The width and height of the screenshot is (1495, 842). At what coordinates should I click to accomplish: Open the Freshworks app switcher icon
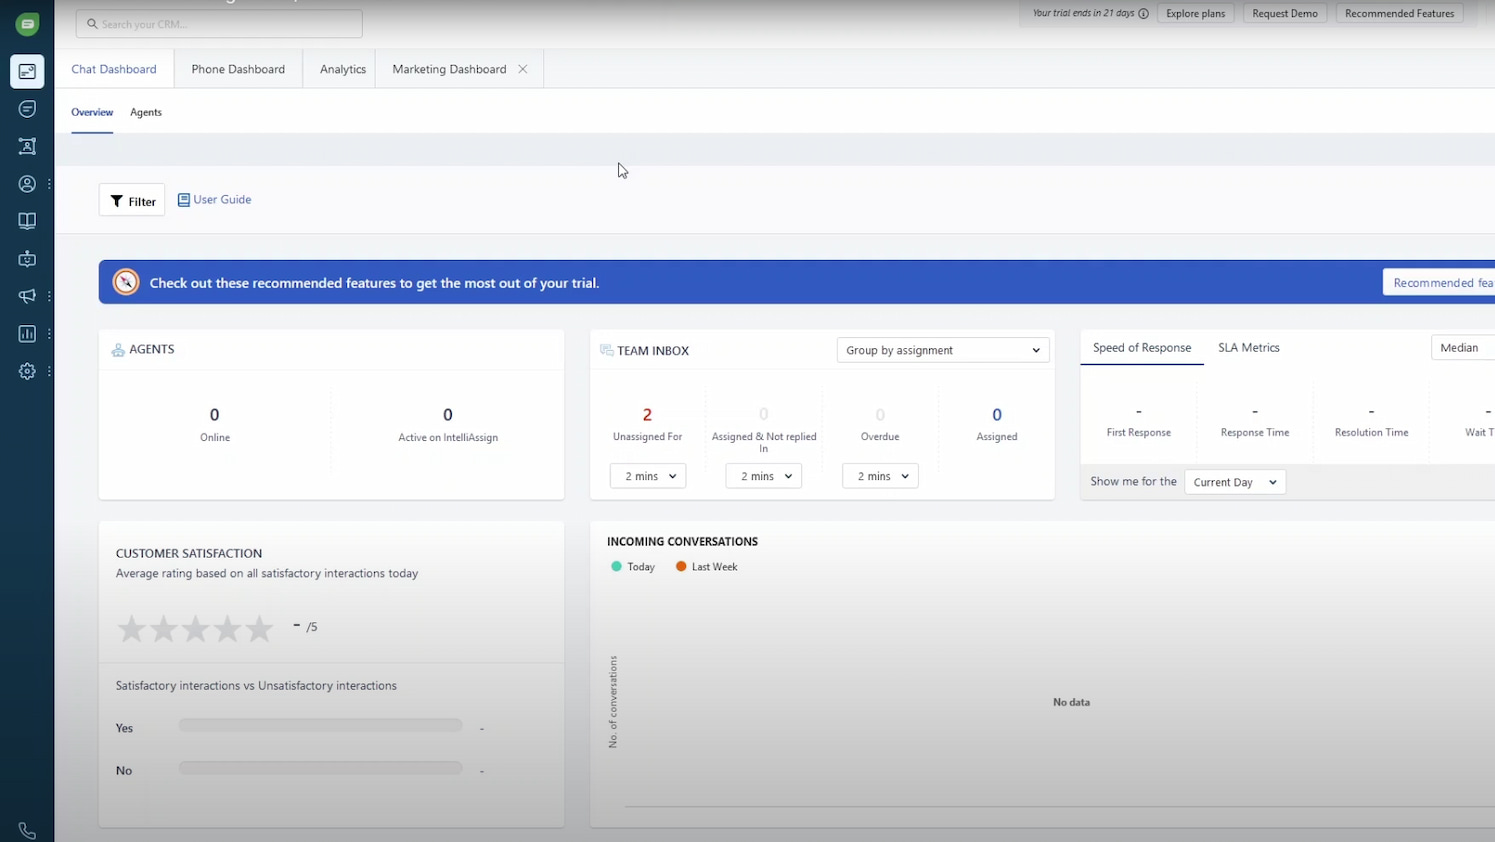[x=27, y=23]
